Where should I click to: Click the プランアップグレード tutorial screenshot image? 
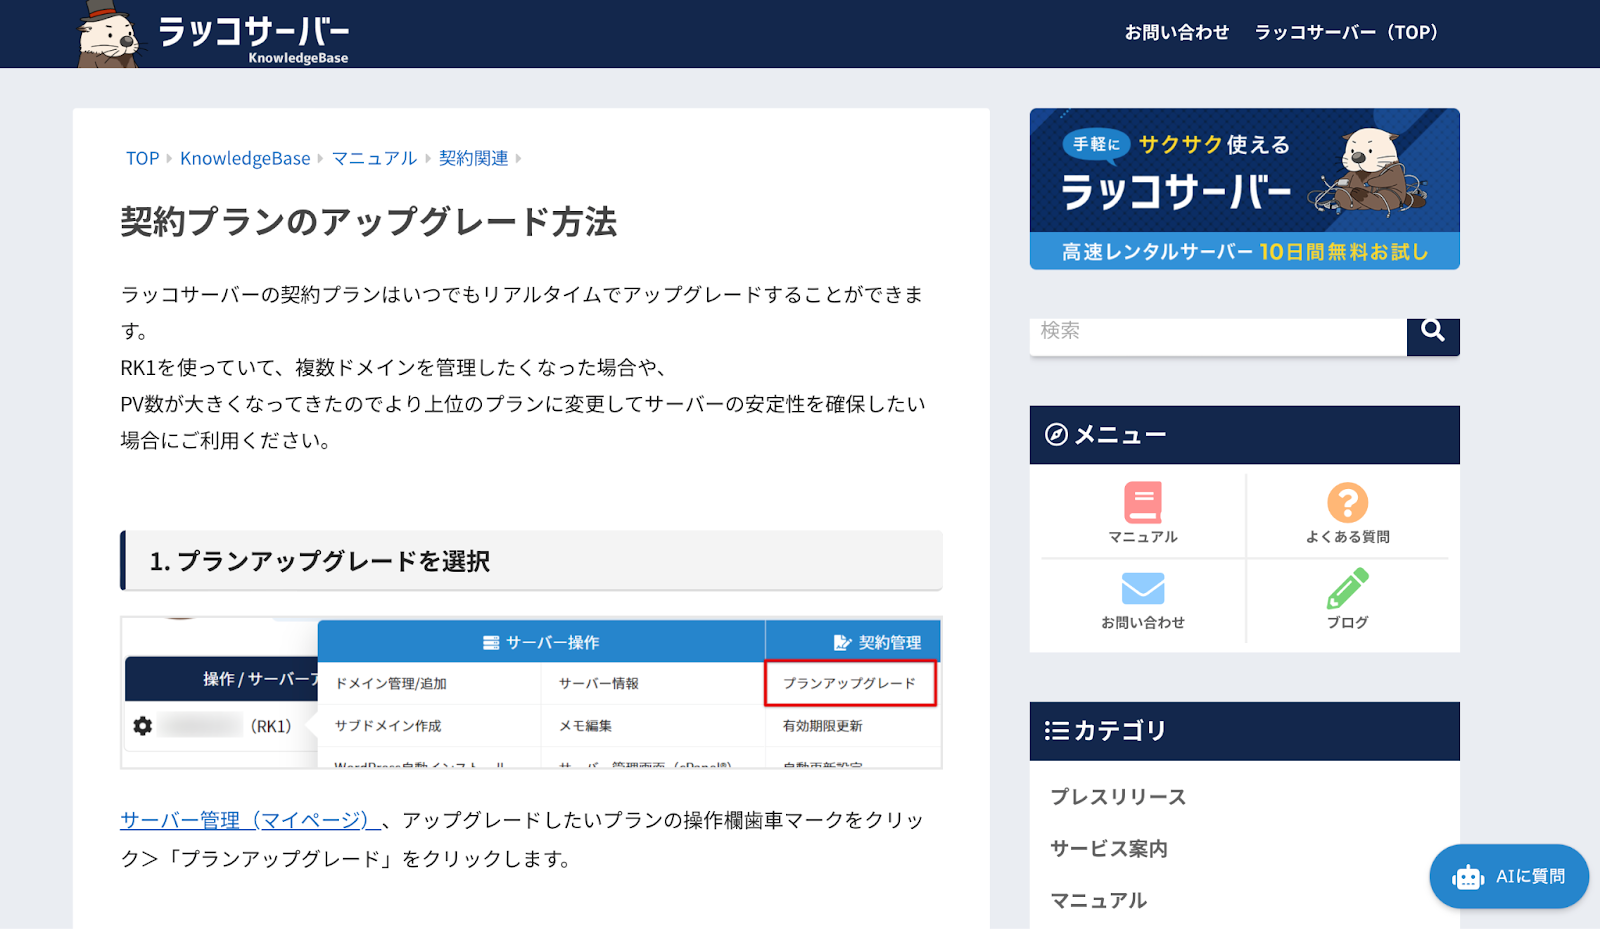click(x=531, y=692)
